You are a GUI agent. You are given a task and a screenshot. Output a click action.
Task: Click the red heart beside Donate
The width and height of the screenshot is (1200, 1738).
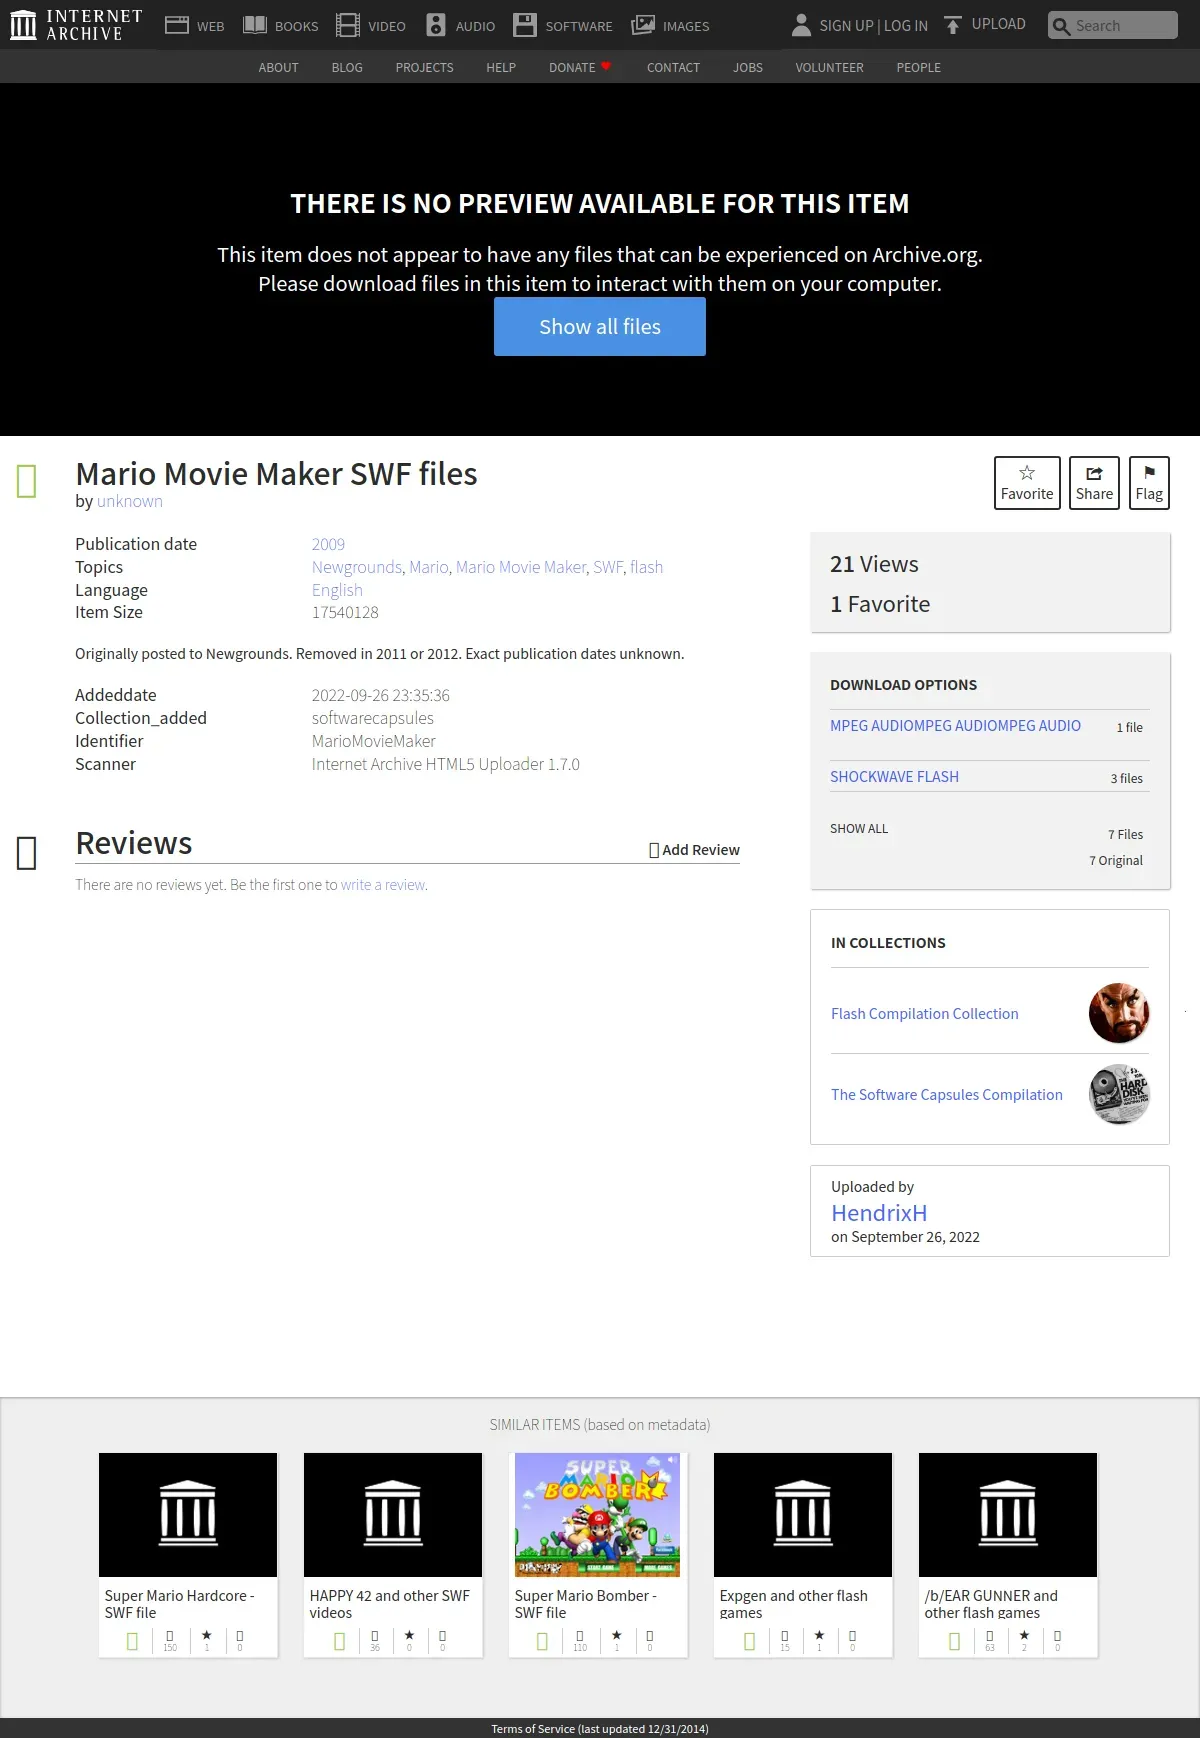pos(606,66)
